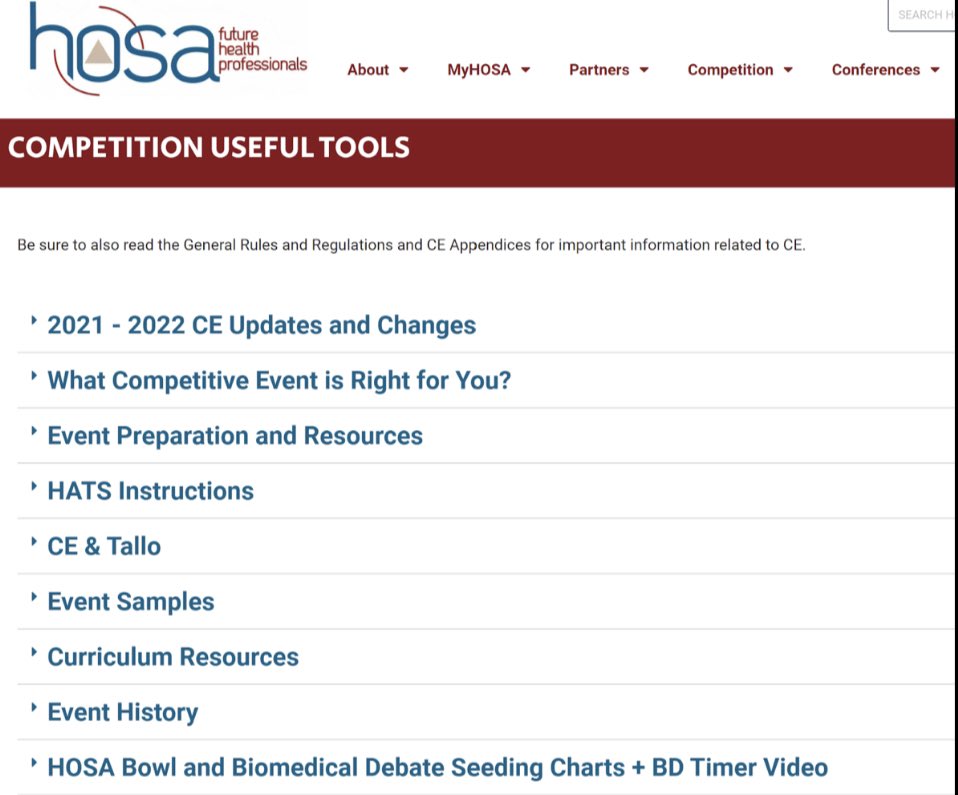Click the triangle beside Curriculum Resources
Image resolution: width=958 pixels, height=795 pixels.
(34, 652)
